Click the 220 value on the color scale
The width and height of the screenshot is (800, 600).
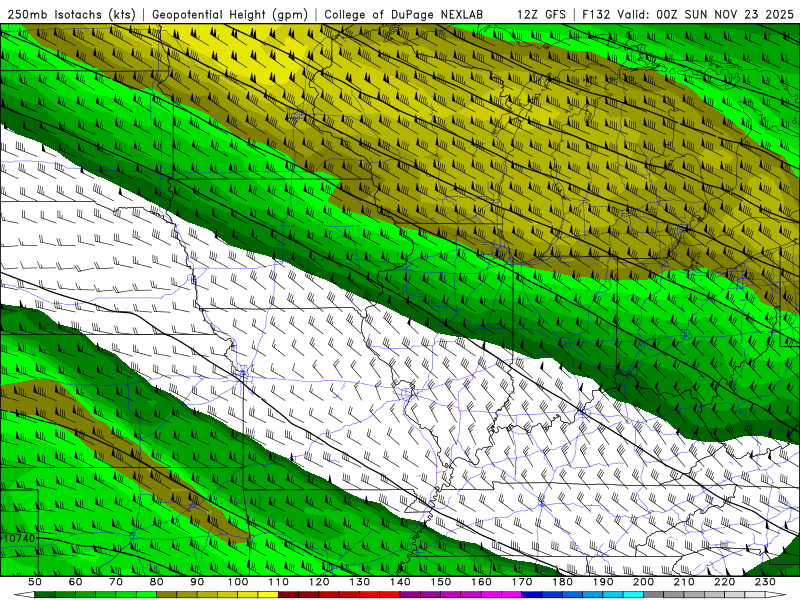point(724,582)
